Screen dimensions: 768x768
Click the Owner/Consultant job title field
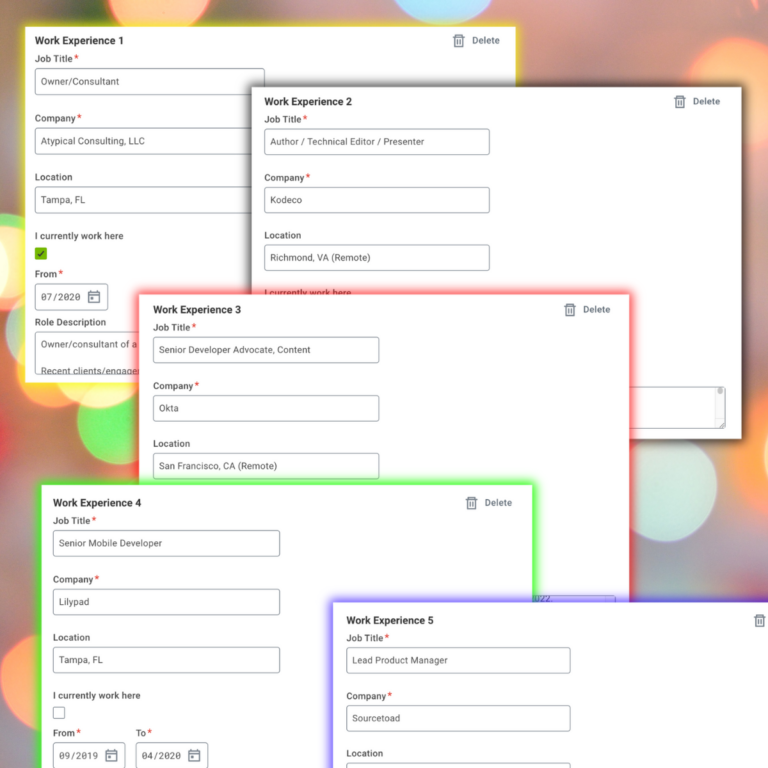point(149,82)
